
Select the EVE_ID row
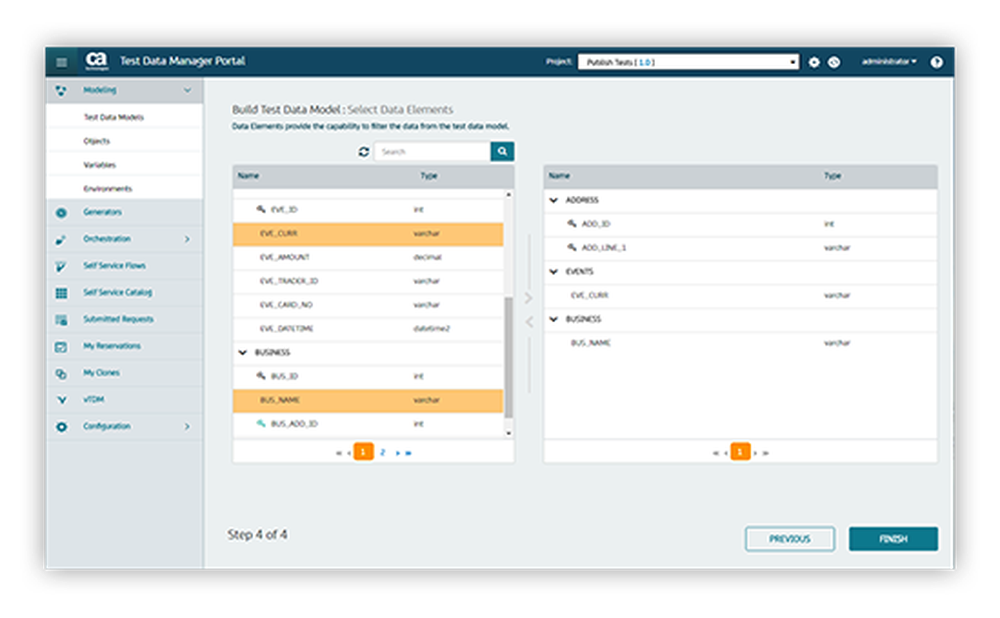(x=368, y=210)
